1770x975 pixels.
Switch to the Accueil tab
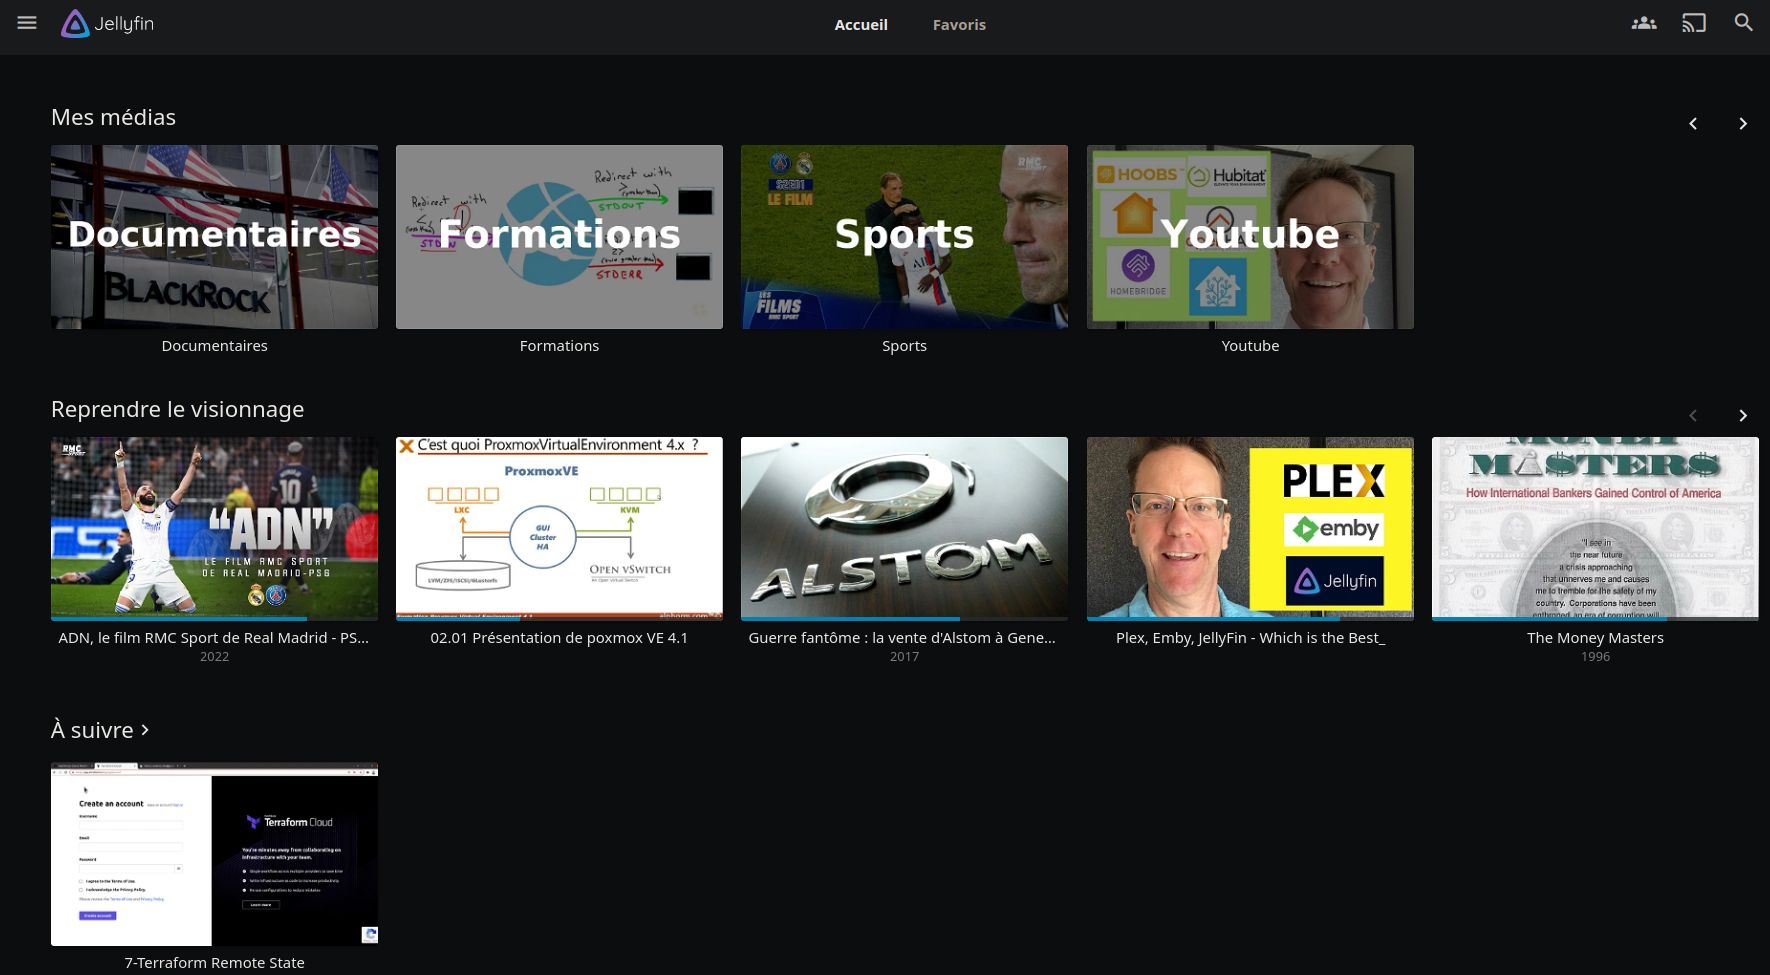(x=861, y=25)
